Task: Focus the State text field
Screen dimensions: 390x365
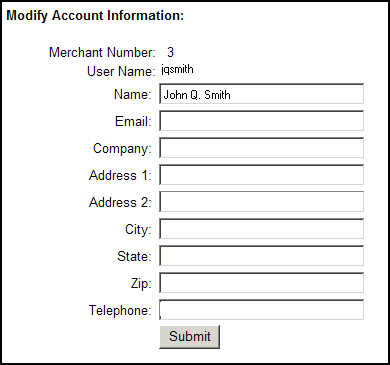Action: tap(261, 256)
